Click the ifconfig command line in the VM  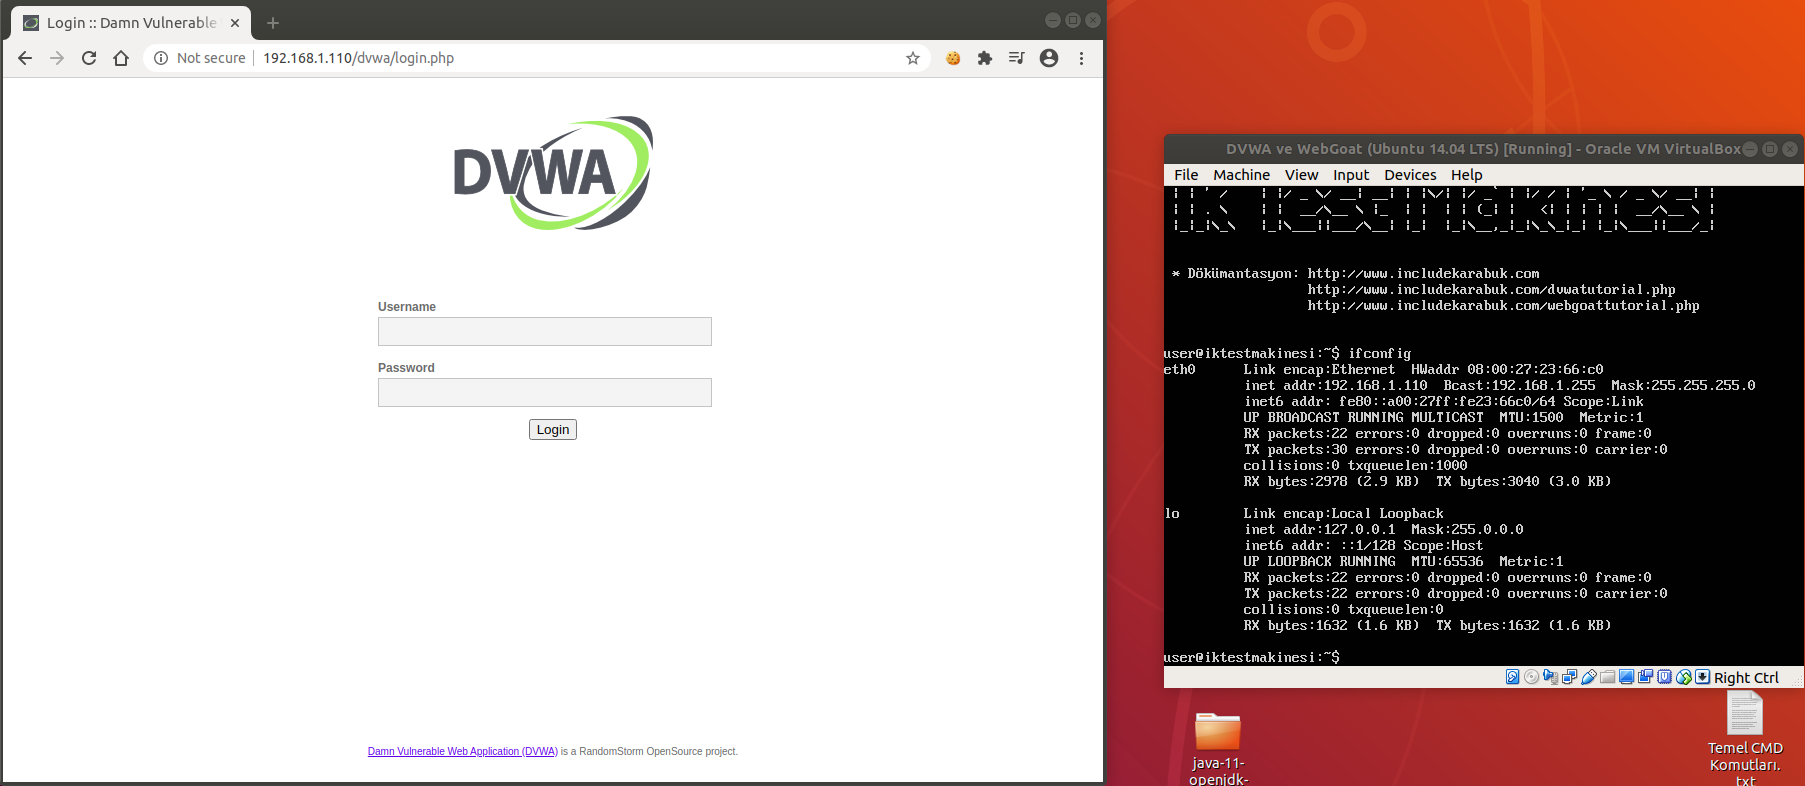[x=1287, y=353]
